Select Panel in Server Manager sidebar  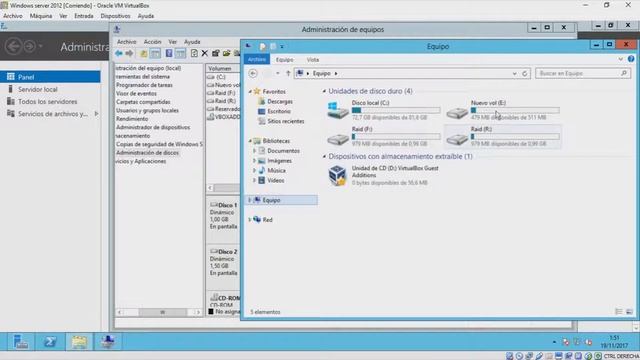coord(50,77)
